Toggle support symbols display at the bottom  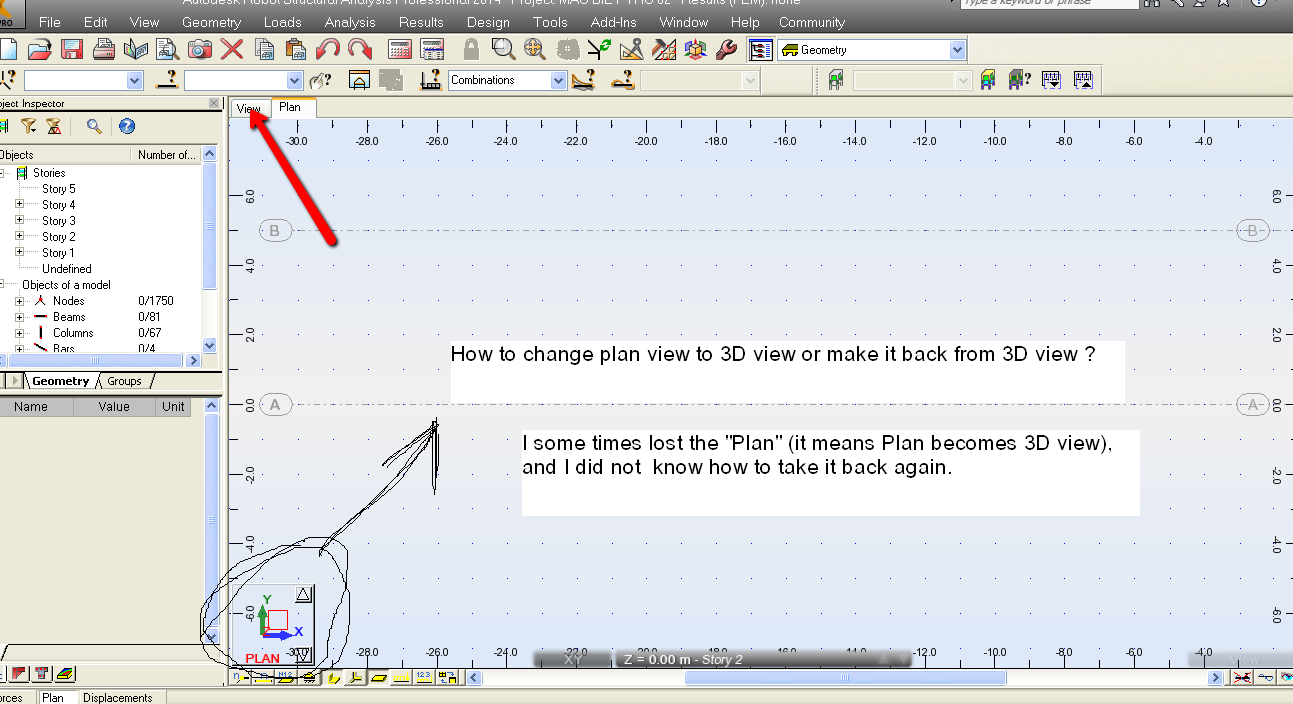[309, 677]
